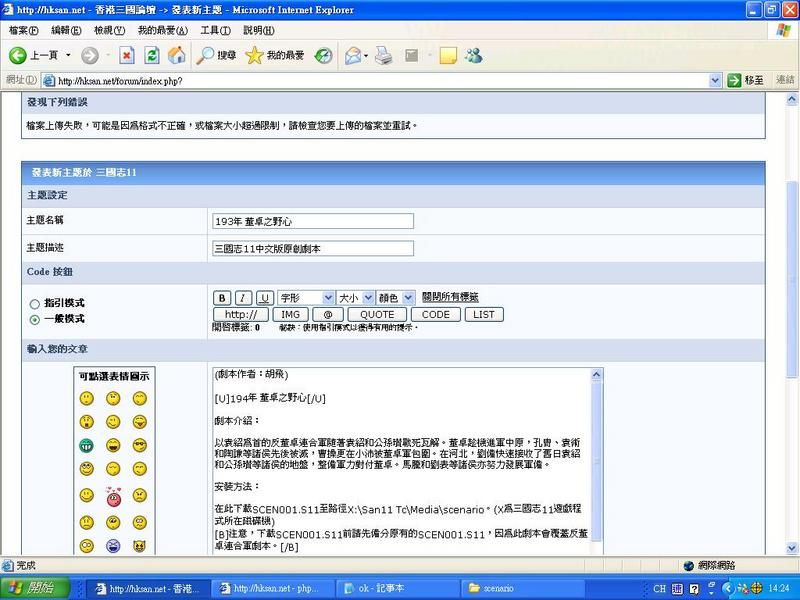The width and height of the screenshot is (800, 600).
Task: Expand the 大小 size dropdown
Action: [x=354, y=298]
